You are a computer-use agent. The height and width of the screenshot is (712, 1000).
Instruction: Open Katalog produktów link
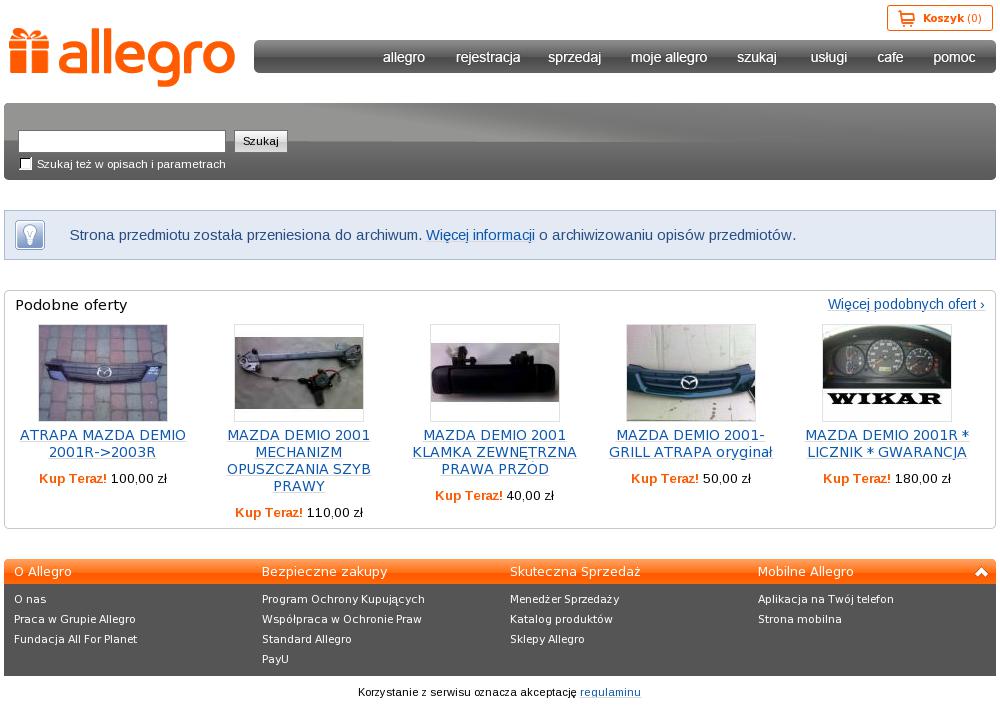tap(561, 619)
